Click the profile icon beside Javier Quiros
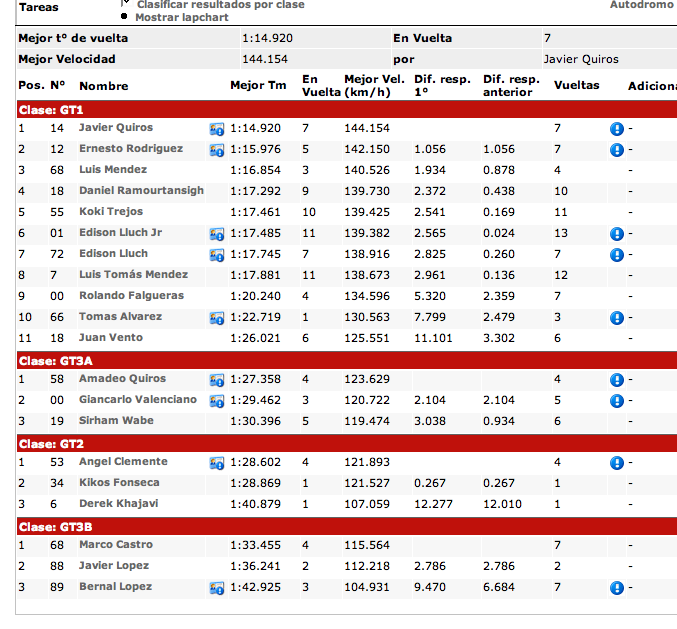 (x=216, y=129)
